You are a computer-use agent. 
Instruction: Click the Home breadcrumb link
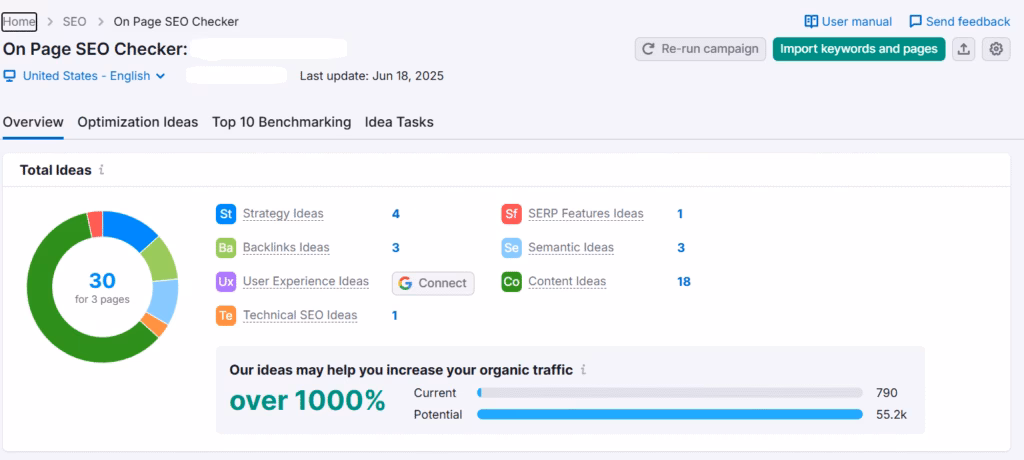point(19,22)
